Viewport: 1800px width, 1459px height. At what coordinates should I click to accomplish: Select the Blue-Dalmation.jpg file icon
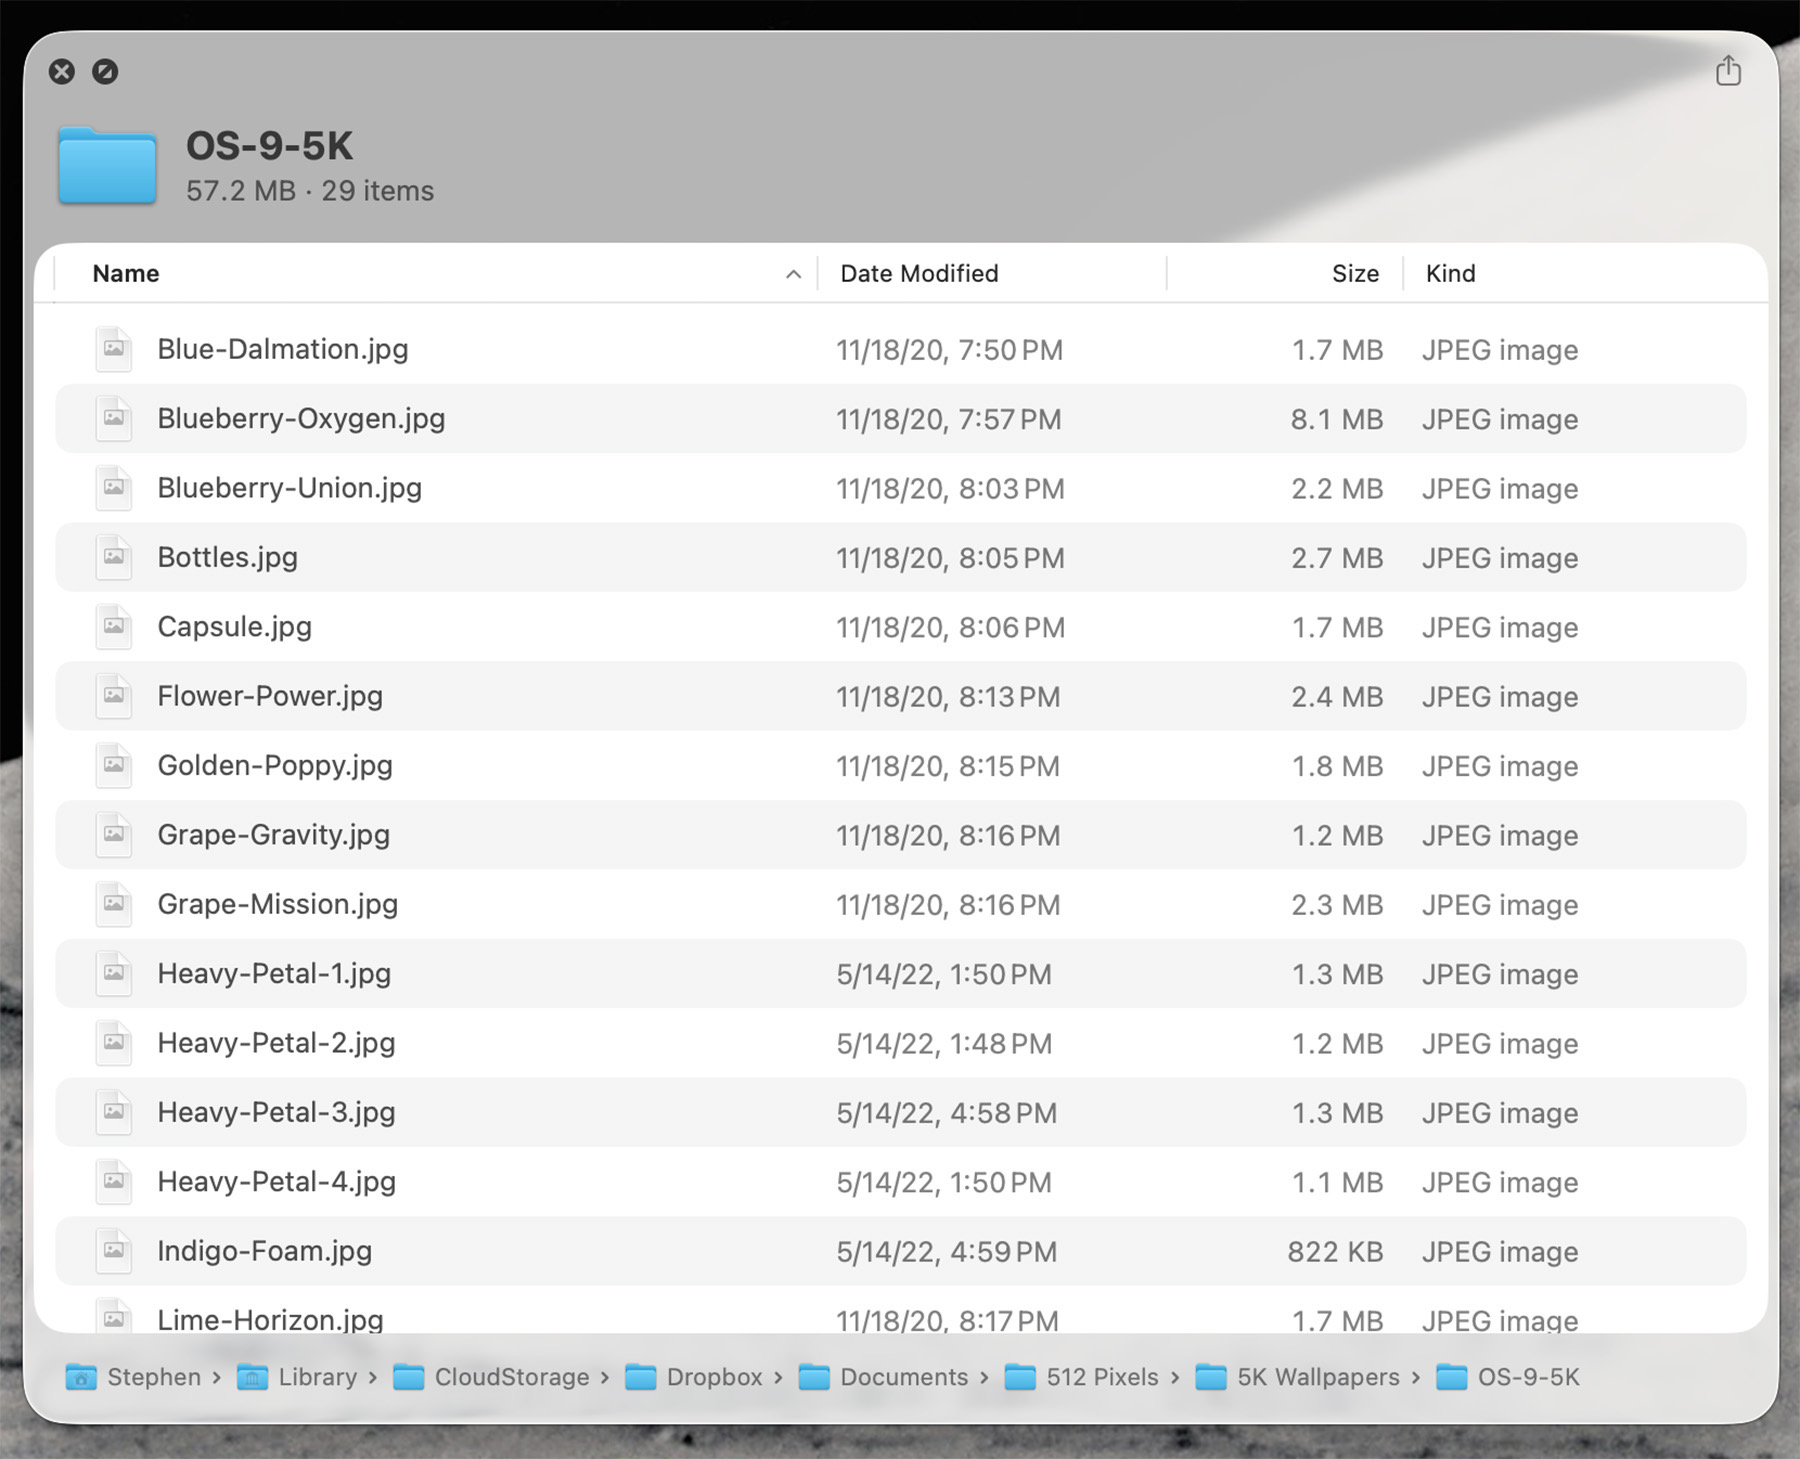[x=114, y=349]
